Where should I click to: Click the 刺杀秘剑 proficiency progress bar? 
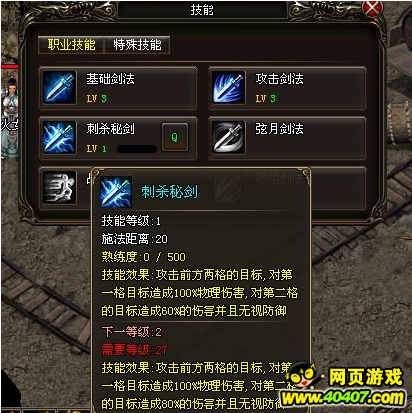pyautogui.click(x=137, y=149)
